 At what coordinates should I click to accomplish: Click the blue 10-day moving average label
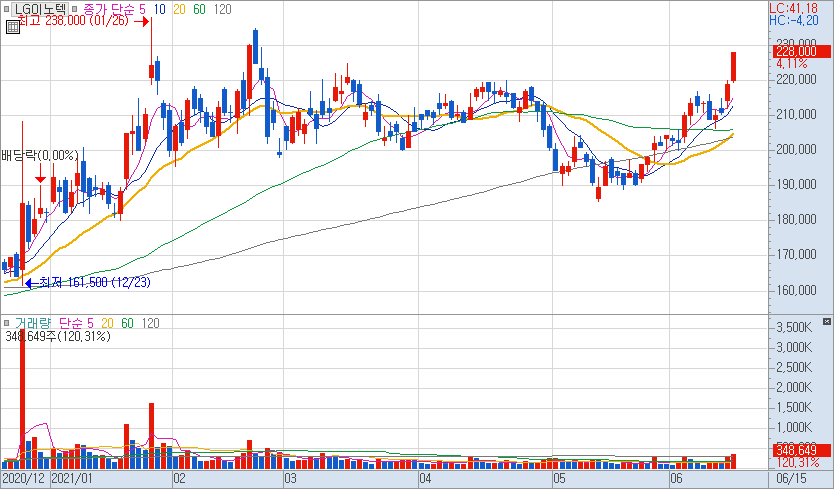(159, 9)
